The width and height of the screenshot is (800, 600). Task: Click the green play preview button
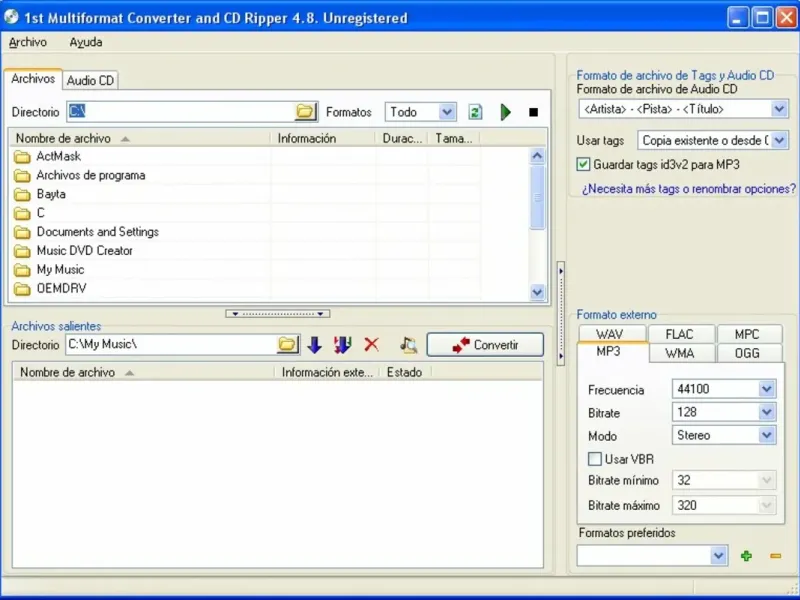pos(505,112)
